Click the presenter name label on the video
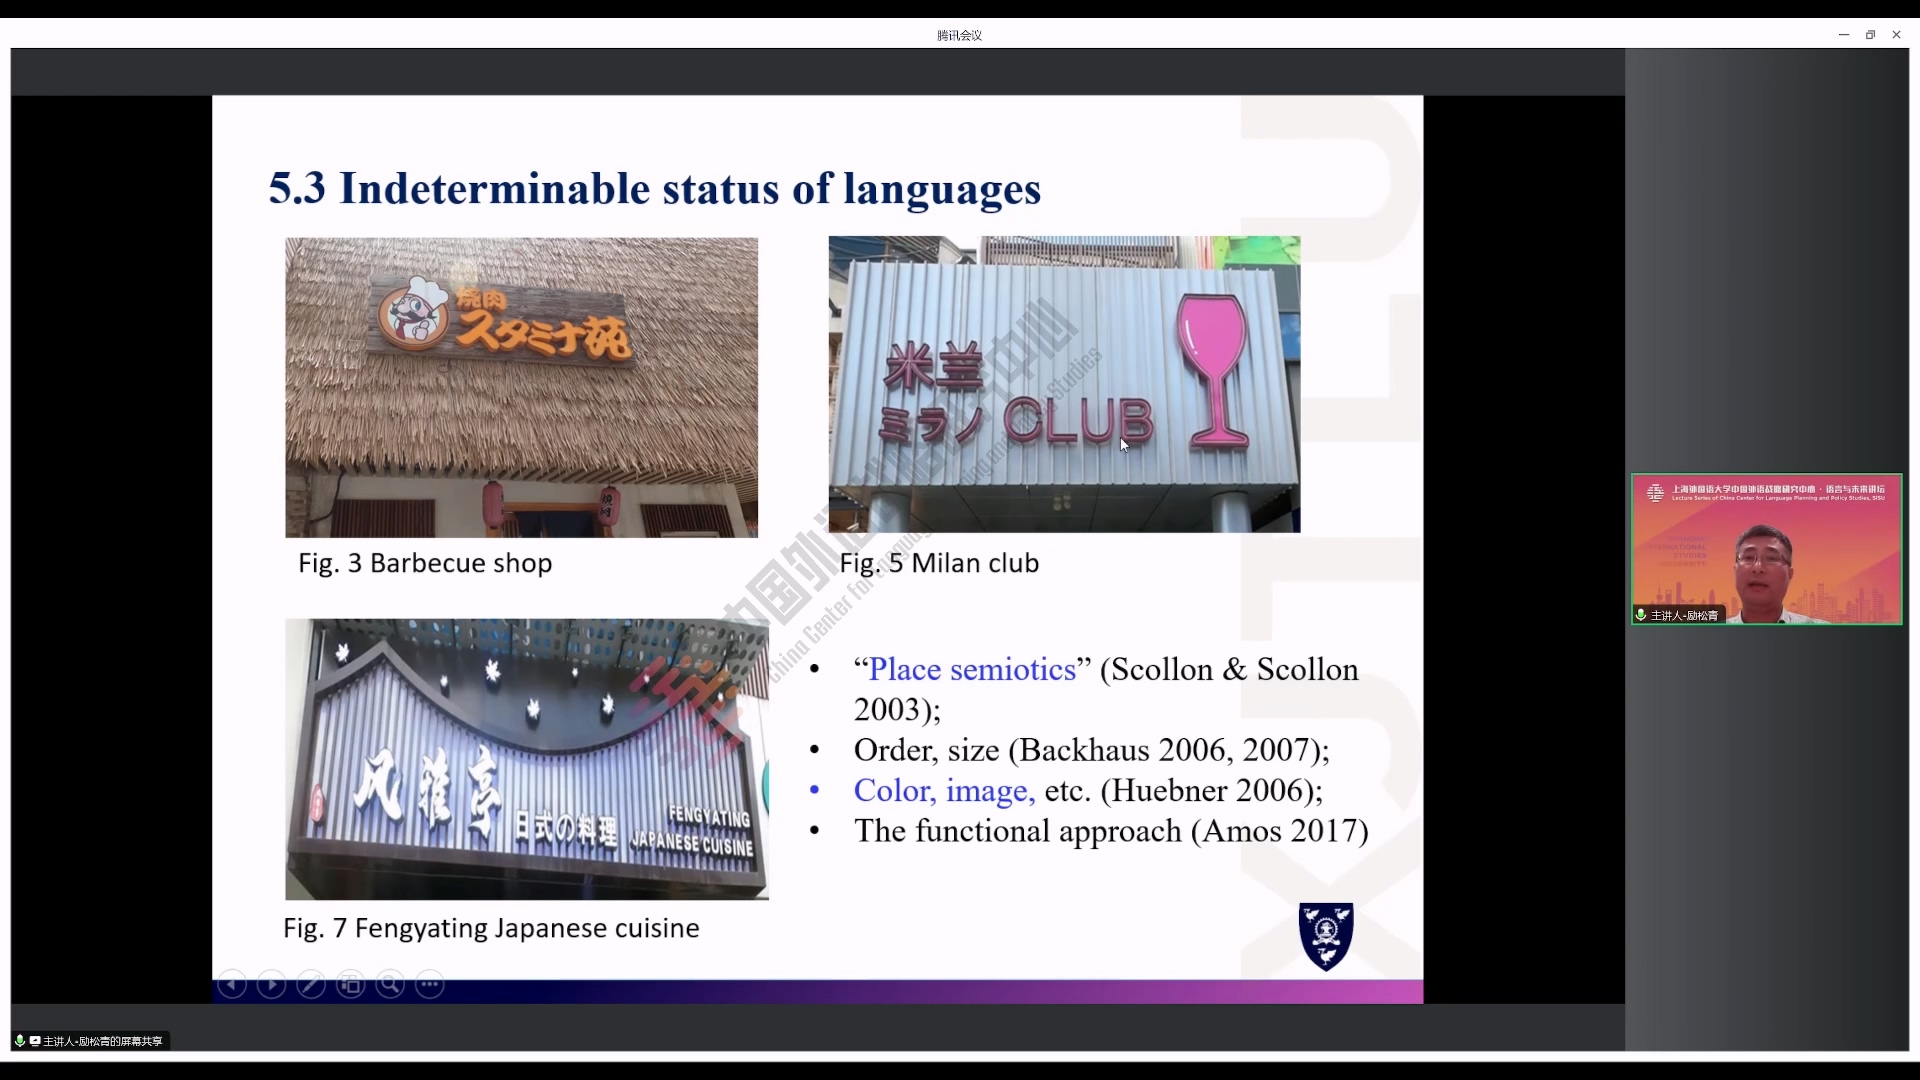1920x1080 pixels. [1684, 615]
